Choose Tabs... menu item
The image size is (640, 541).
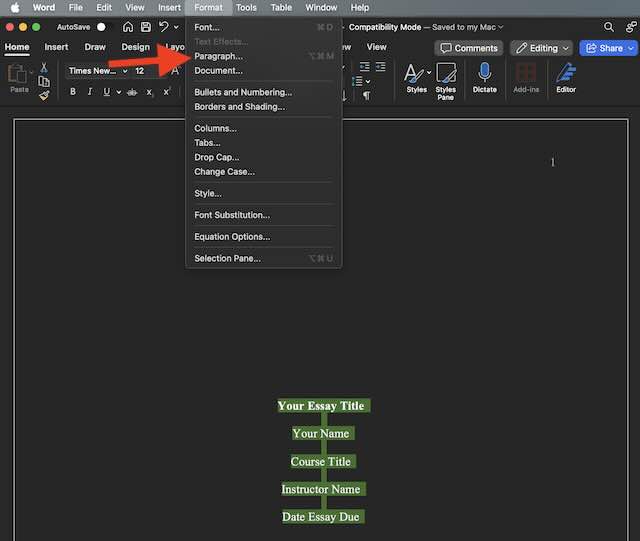coord(264,143)
